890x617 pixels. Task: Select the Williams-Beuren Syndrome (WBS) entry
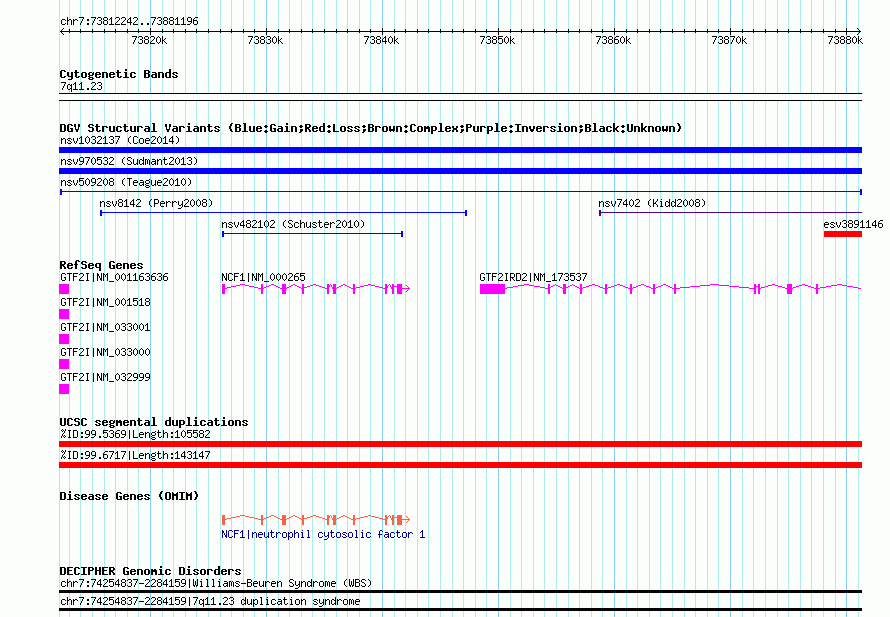[x=216, y=584]
